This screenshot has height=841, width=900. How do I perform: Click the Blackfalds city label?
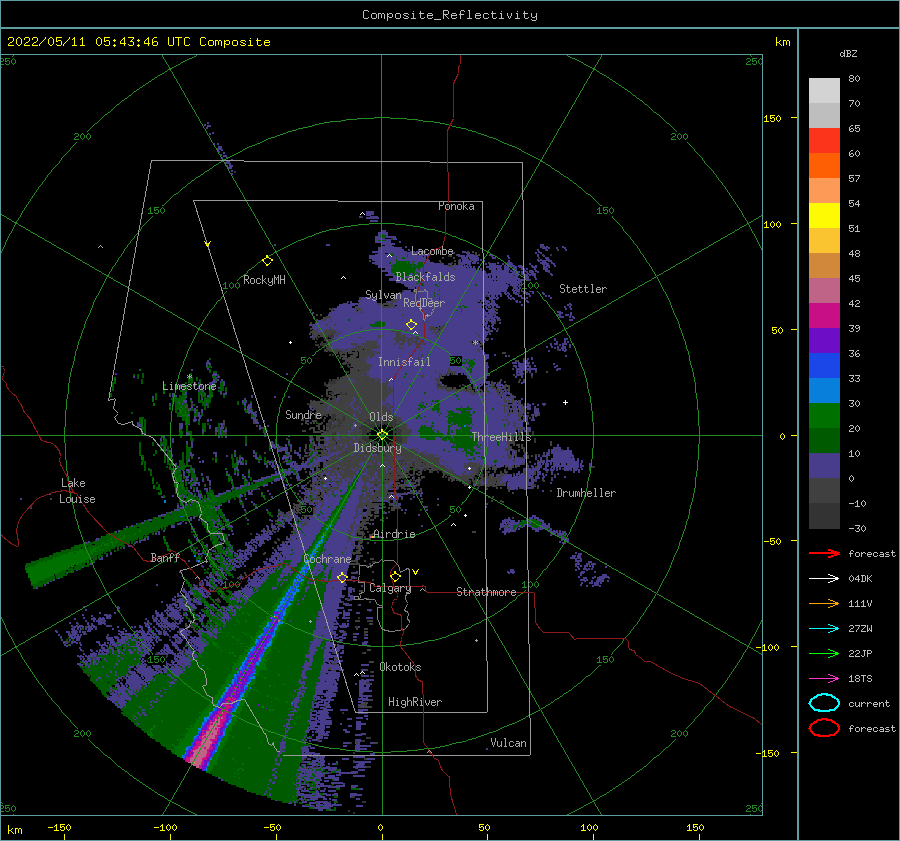425,277
